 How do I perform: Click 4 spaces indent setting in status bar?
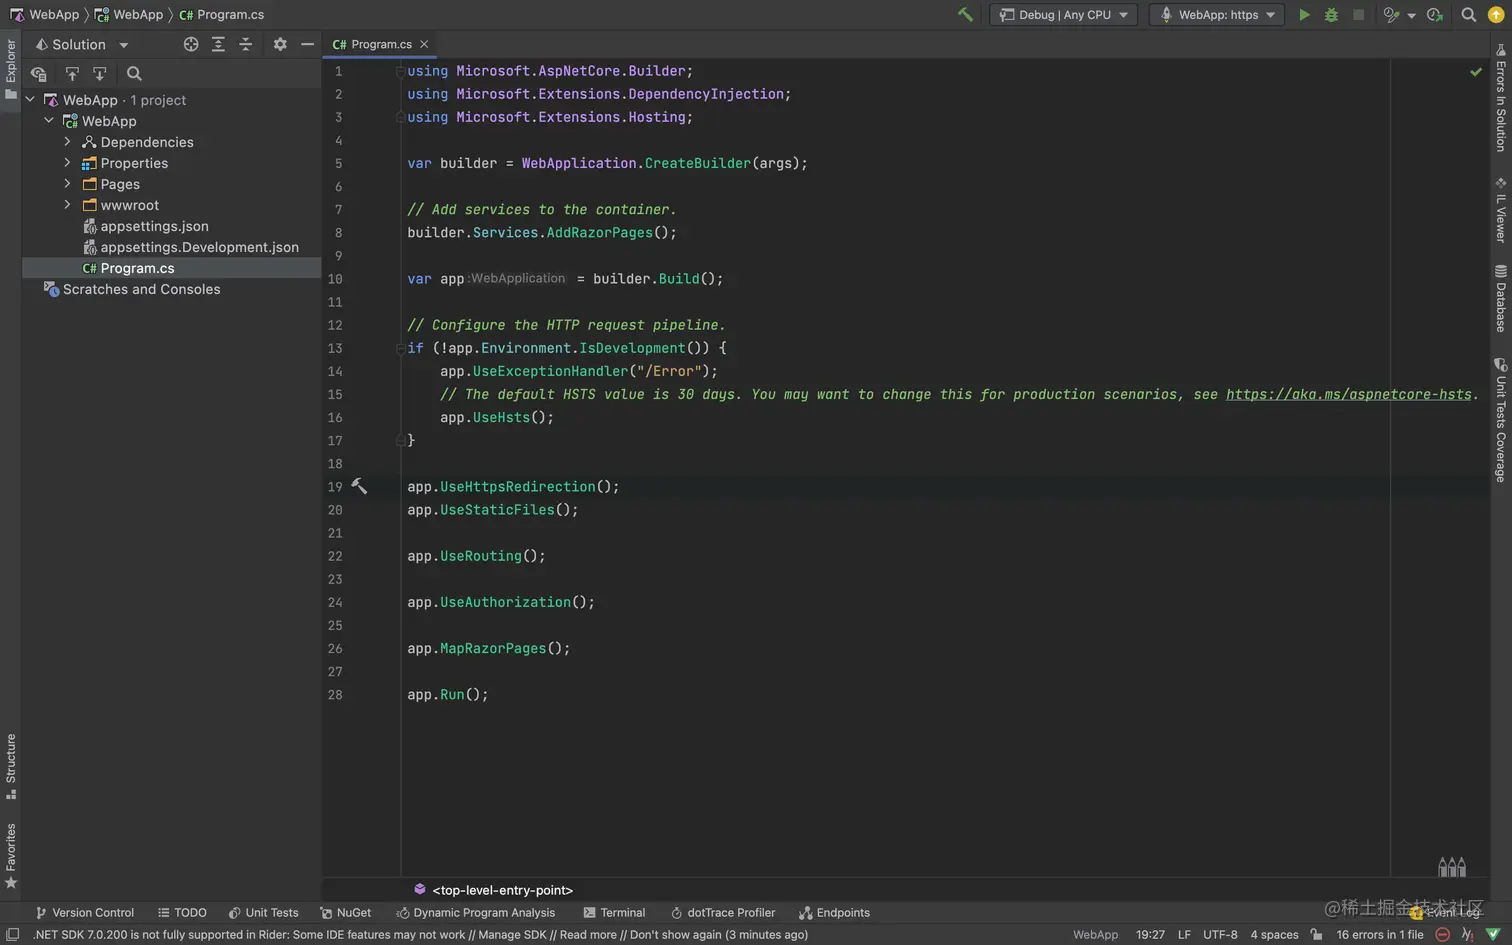click(1274, 934)
